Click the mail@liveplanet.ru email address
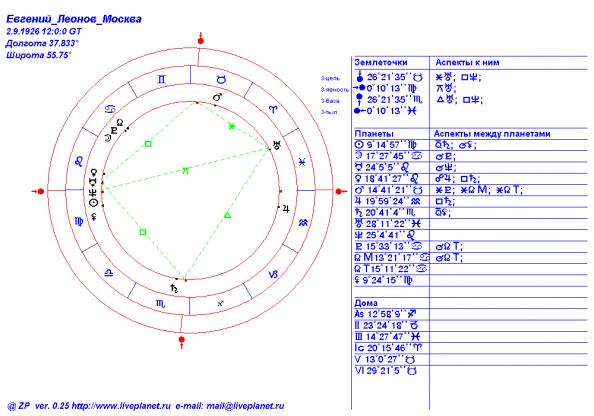Image resolution: width=594 pixels, height=416 pixels. pyautogui.click(x=245, y=406)
